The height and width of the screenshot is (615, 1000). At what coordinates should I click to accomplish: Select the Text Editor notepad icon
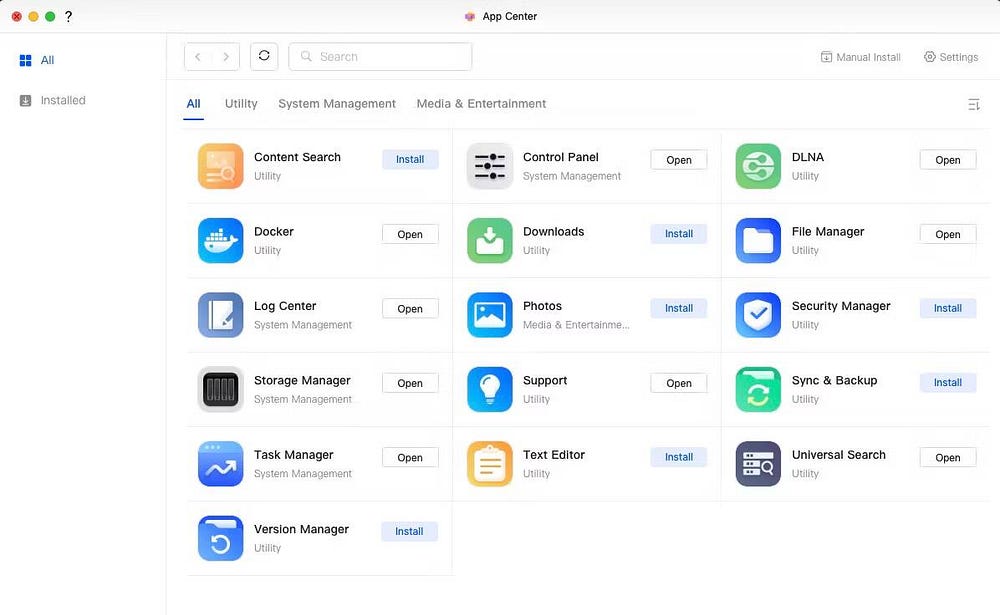coord(490,464)
